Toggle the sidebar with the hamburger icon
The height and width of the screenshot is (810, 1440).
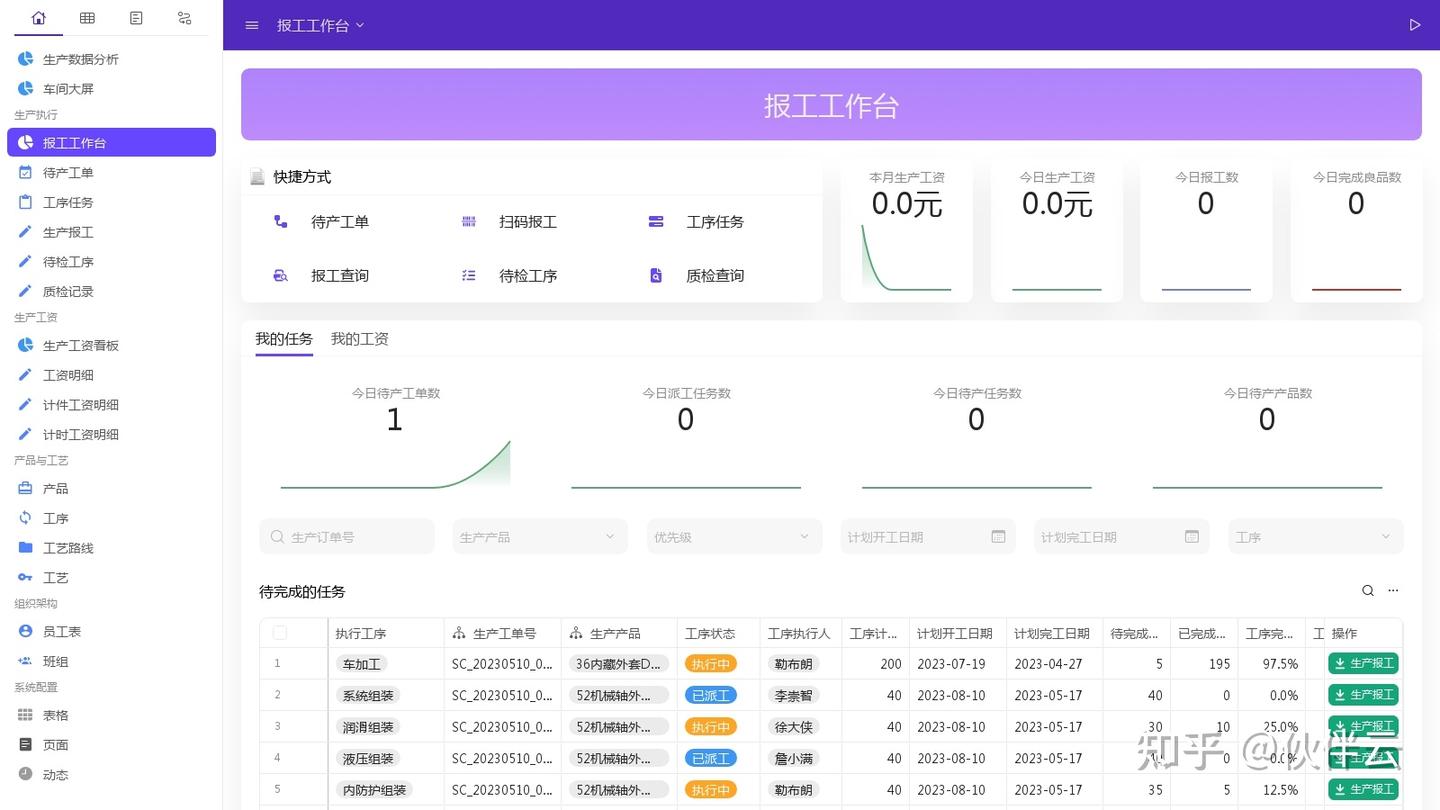pyautogui.click(x=251, y=25)
